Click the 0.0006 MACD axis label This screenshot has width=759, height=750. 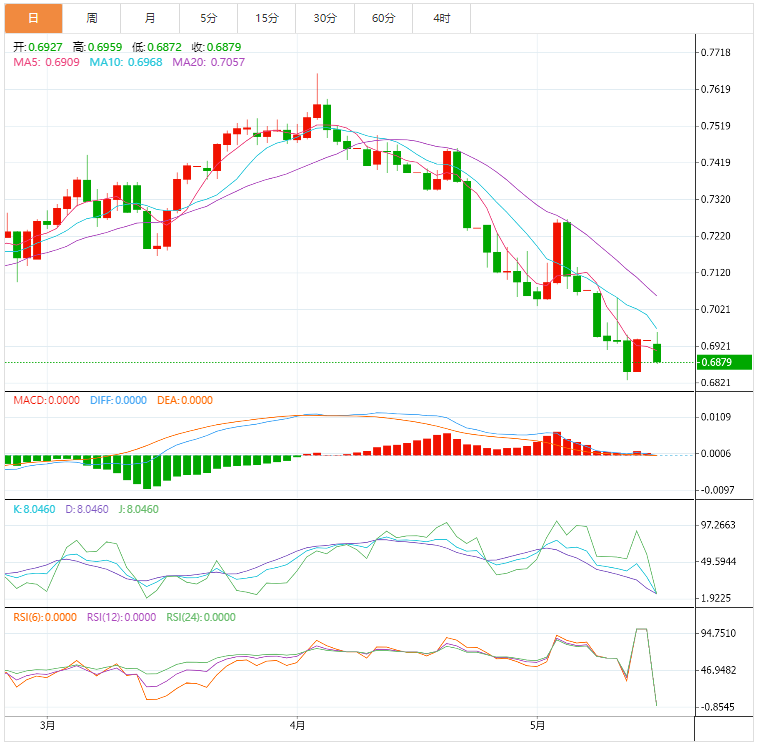pyautogui.click(x=715, y=453)
